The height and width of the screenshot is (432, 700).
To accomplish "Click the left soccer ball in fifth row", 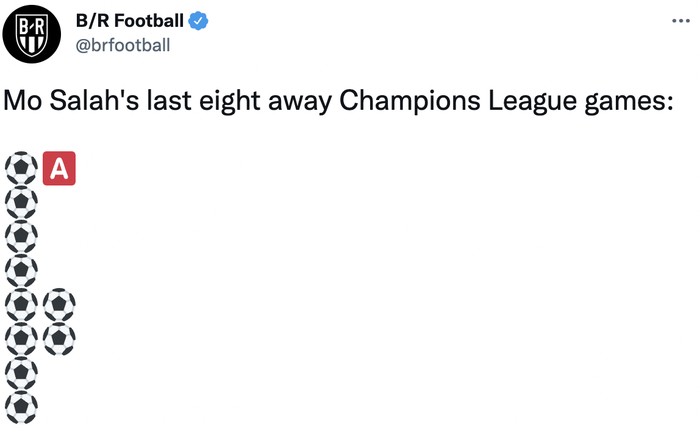I will tap(22, 305).
